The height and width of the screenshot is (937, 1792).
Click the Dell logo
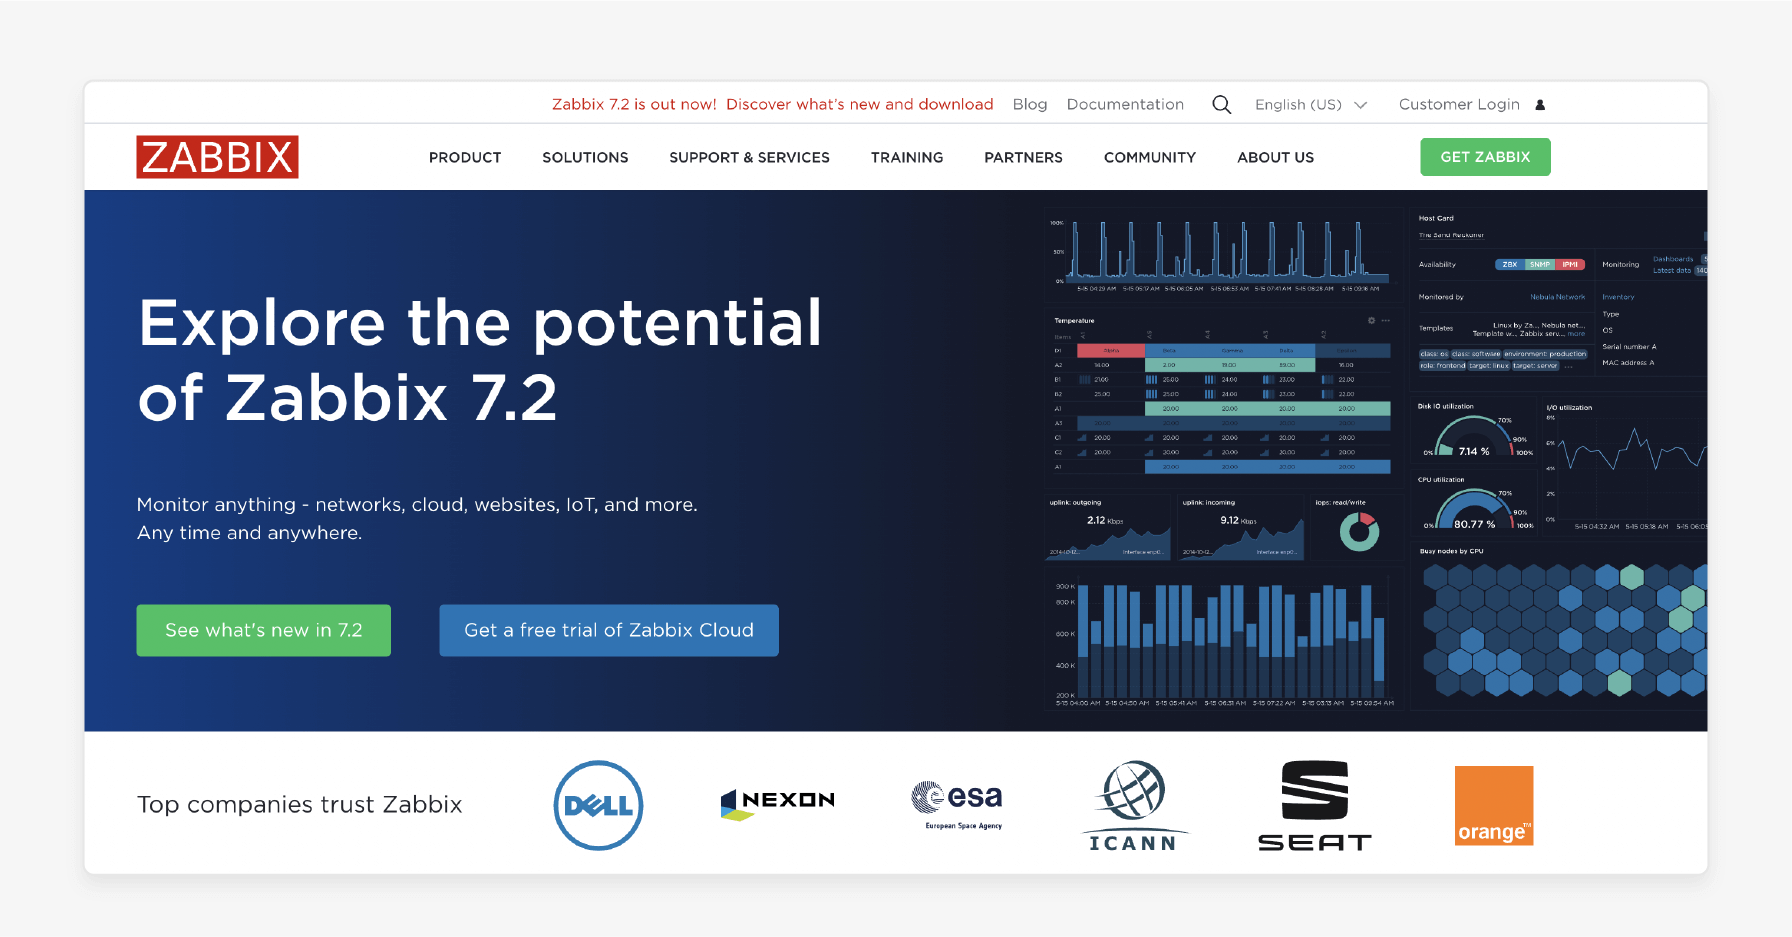[598, 805]
